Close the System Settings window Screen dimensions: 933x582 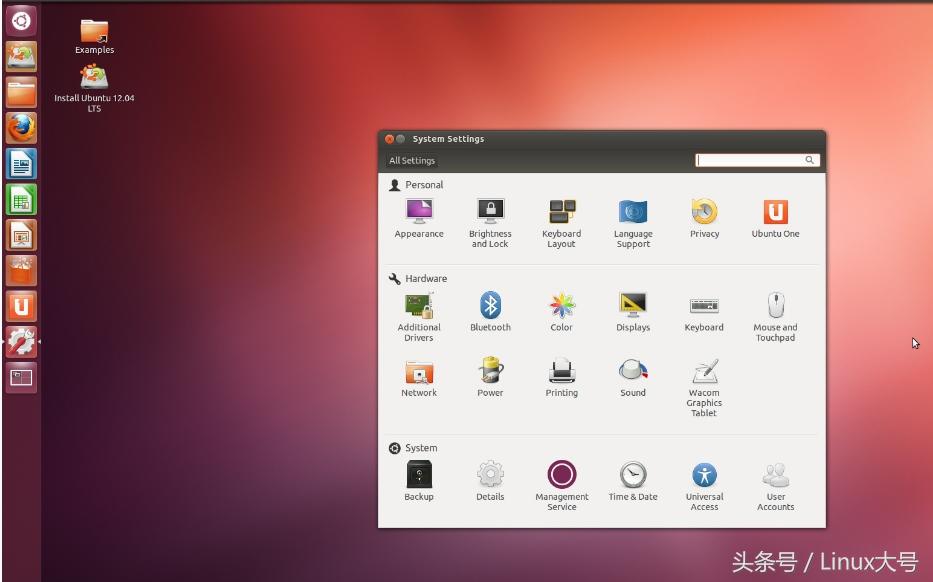coord(390,139)
